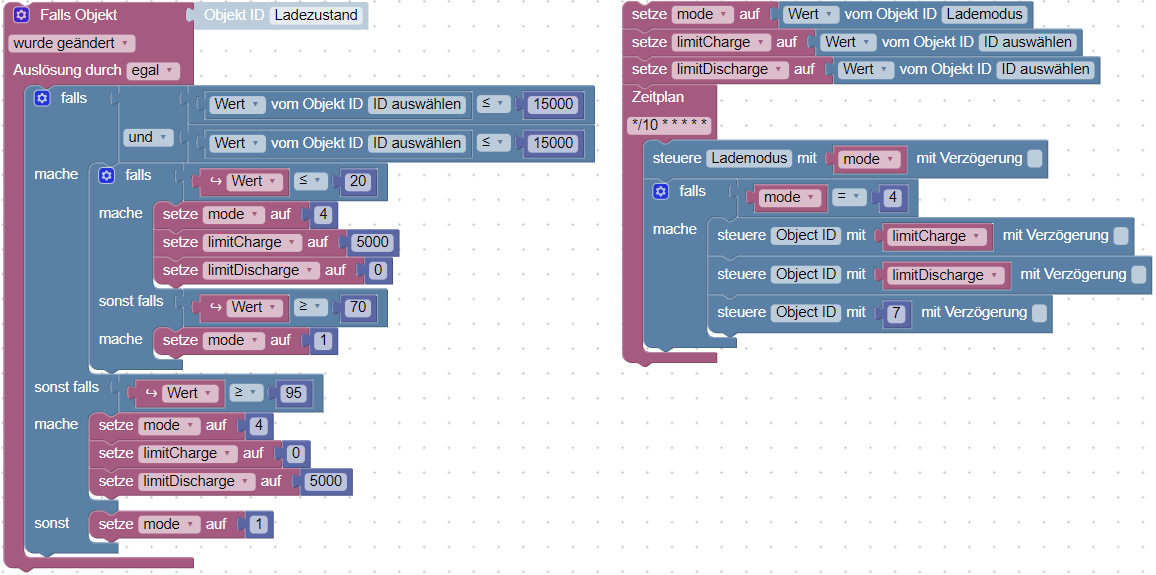The width and height of the screenshot is (1156, 575).
Task: Open gear settings of the 'und' condition falls block
Action: (x=43, y=98)
